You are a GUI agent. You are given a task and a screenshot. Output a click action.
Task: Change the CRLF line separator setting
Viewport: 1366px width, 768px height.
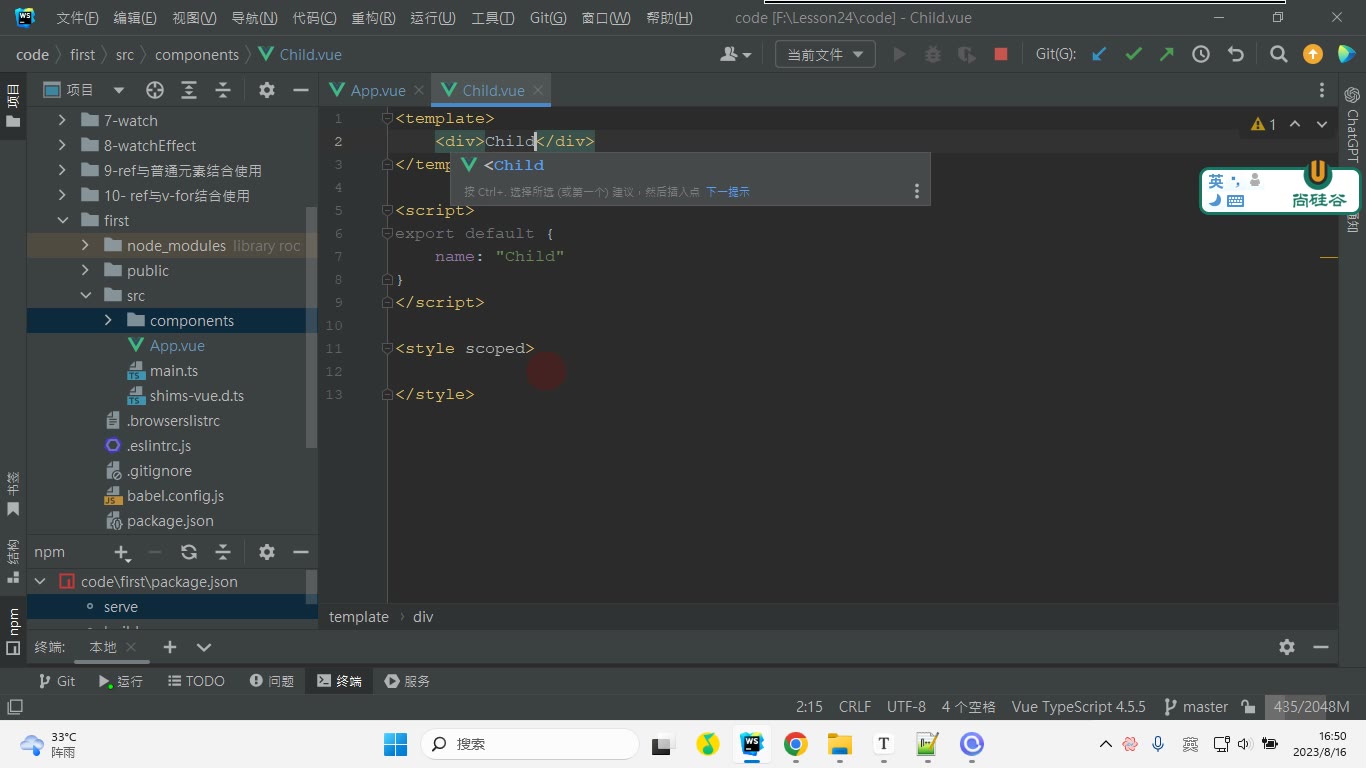point(855,707)
